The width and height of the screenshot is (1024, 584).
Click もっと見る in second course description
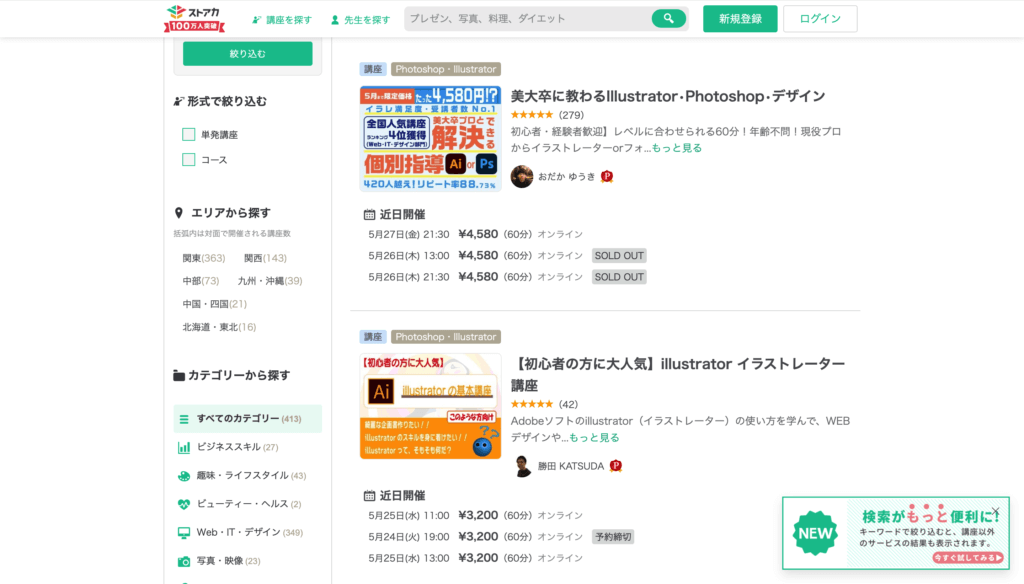(x=594, y=438)
